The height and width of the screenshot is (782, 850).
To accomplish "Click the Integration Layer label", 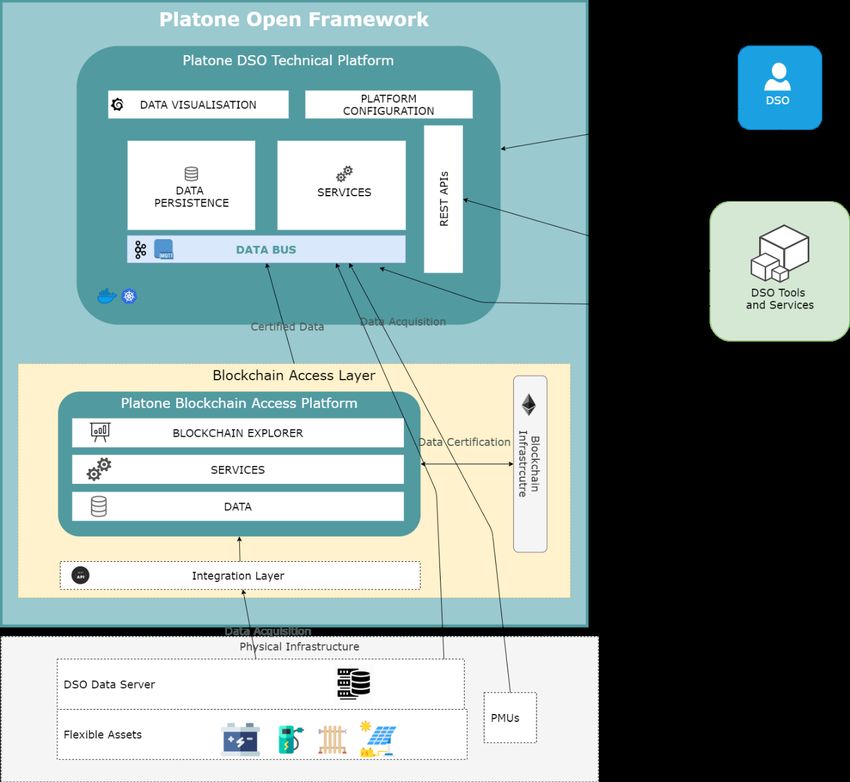I will (238, 576).
